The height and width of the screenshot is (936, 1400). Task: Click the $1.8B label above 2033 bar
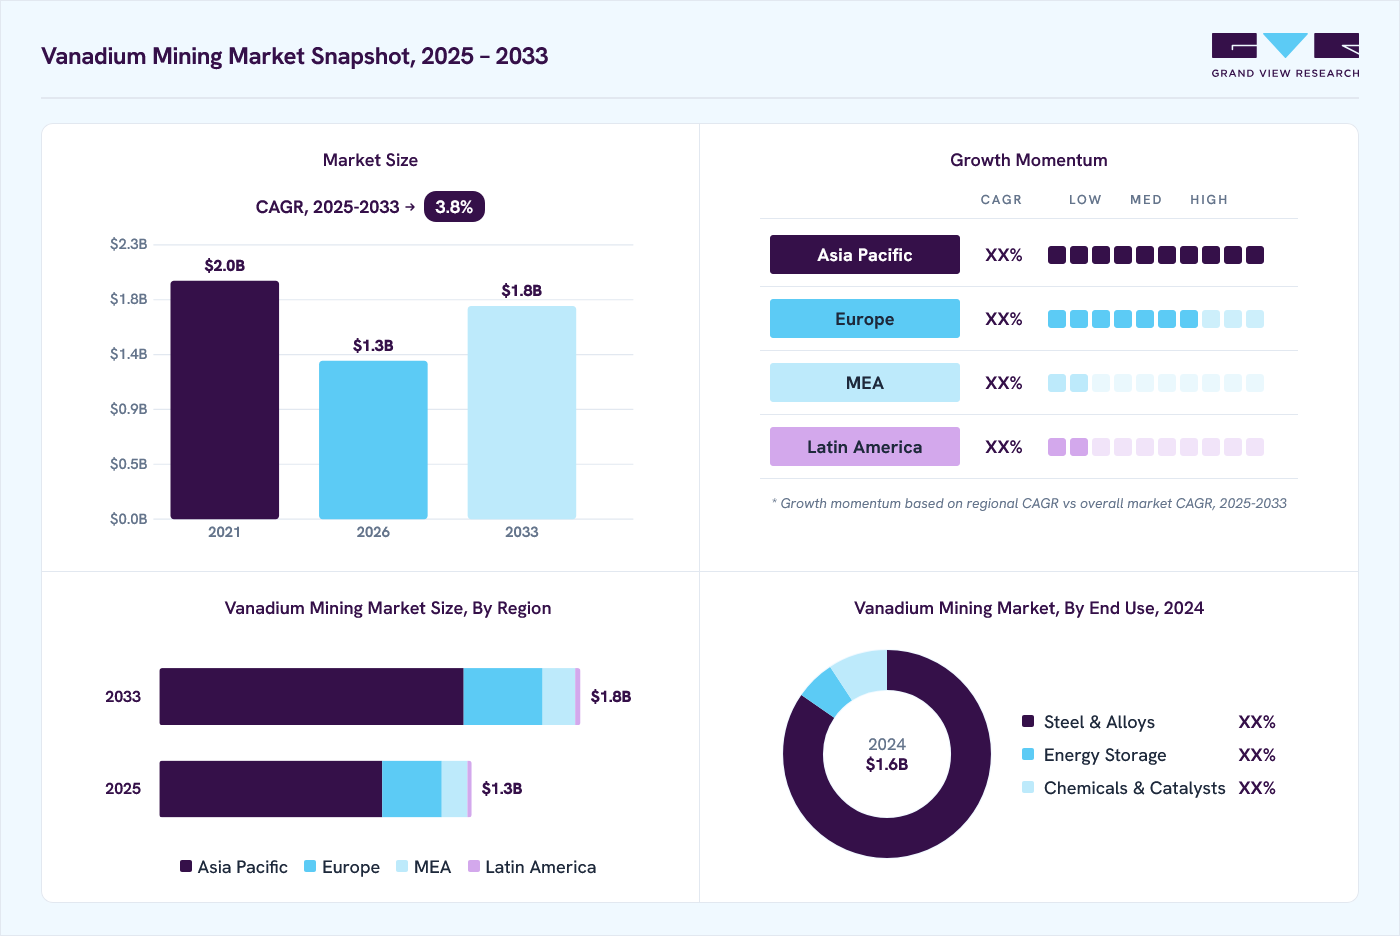(522, 291)
